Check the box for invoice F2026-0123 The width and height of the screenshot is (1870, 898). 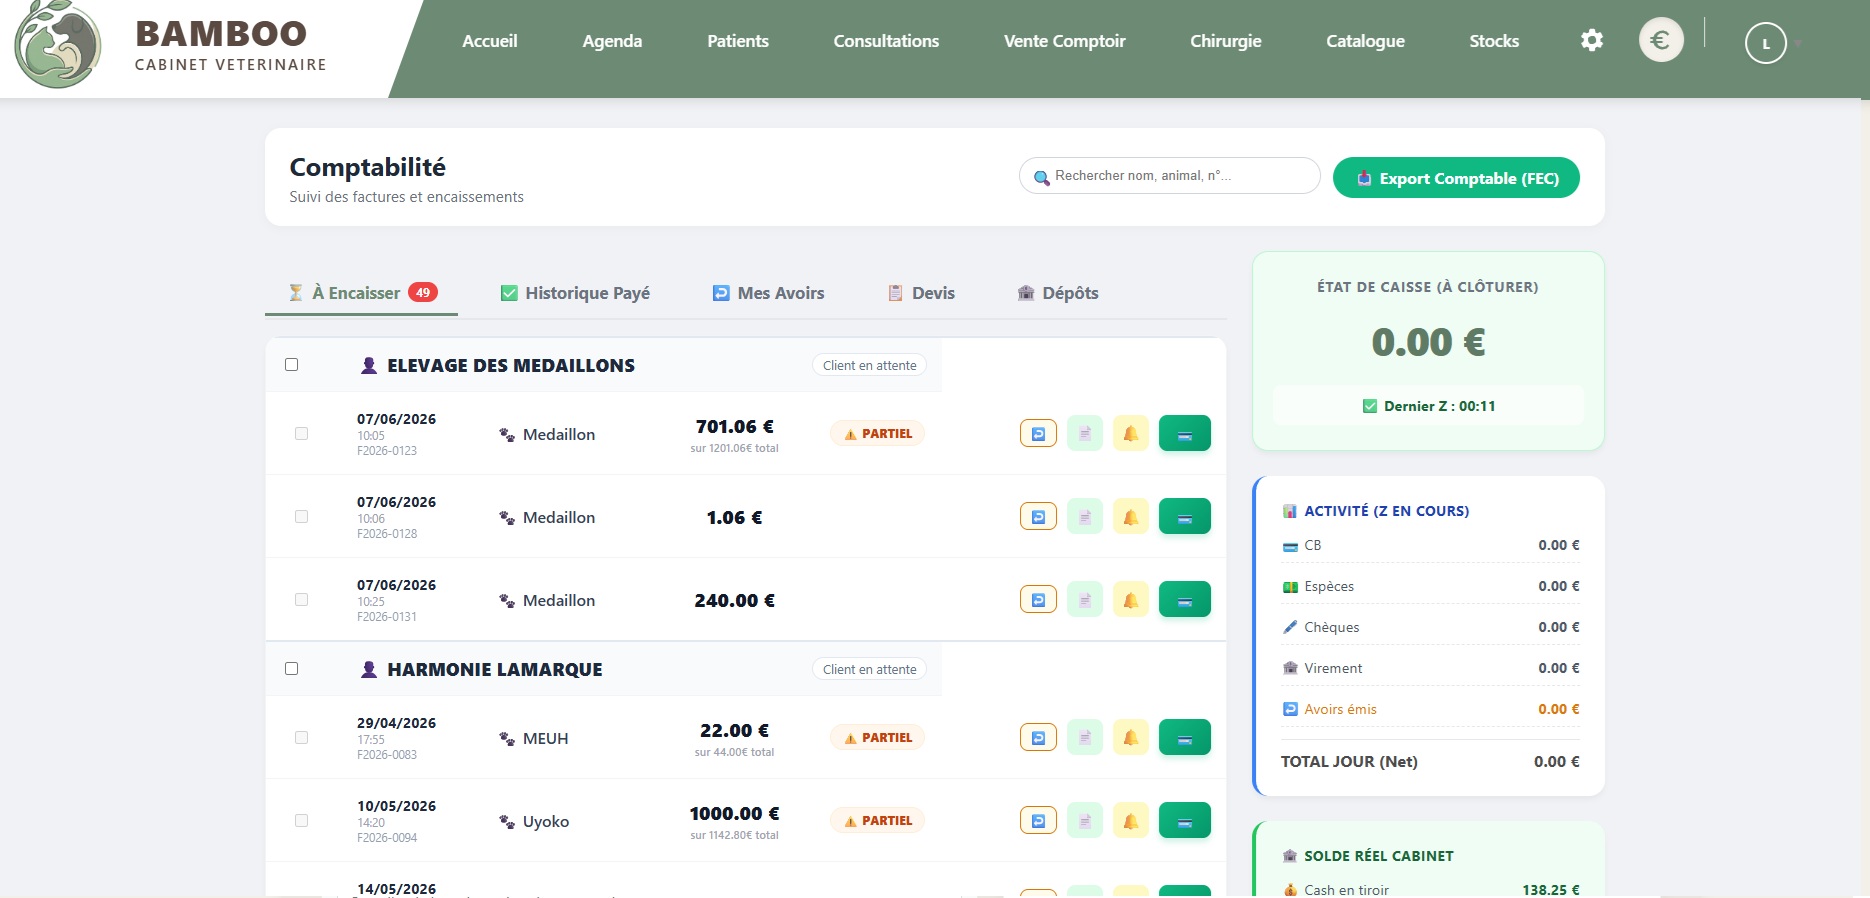click(x=301, y=434)
